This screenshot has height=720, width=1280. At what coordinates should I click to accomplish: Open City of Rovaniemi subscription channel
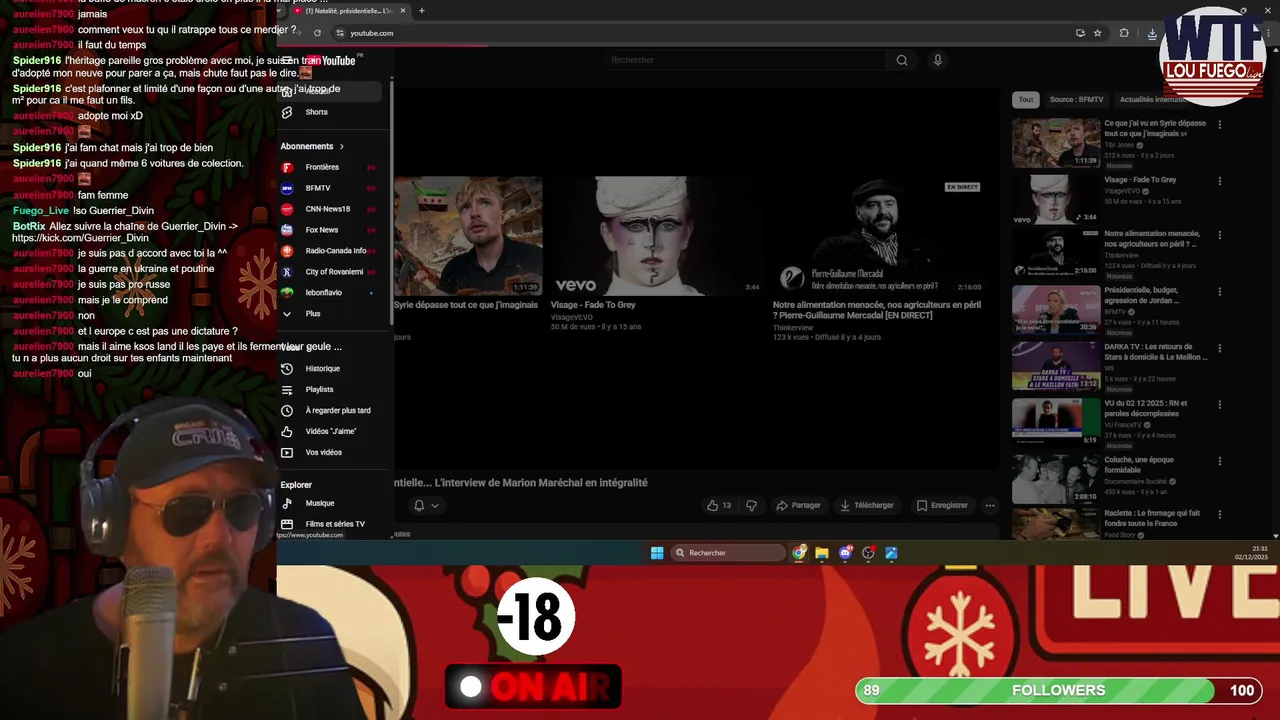pyautogui.click(x=328, y=272)
